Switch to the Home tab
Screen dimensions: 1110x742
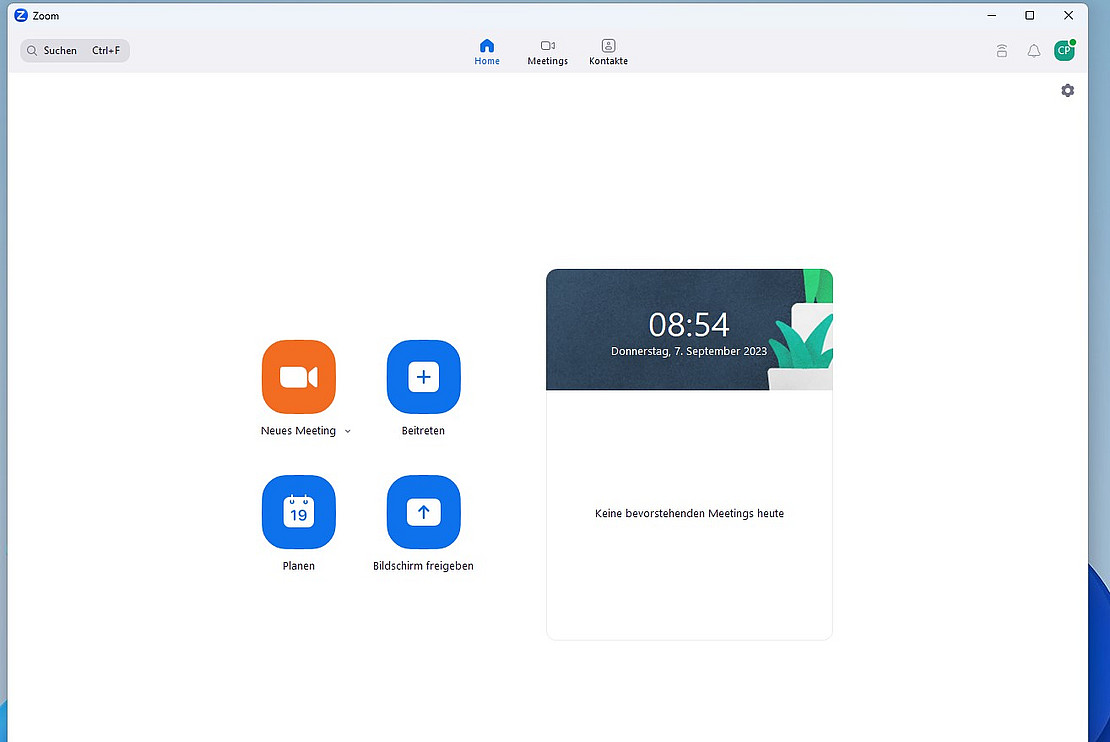(x=487, y=52)
